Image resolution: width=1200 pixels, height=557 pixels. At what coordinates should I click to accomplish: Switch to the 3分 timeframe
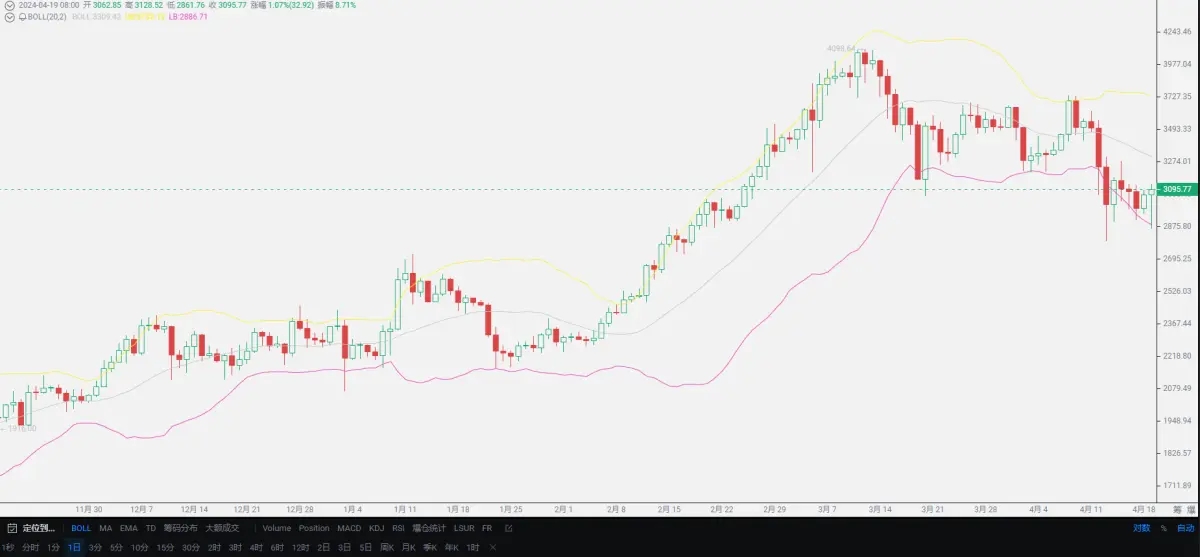(95, 547)
